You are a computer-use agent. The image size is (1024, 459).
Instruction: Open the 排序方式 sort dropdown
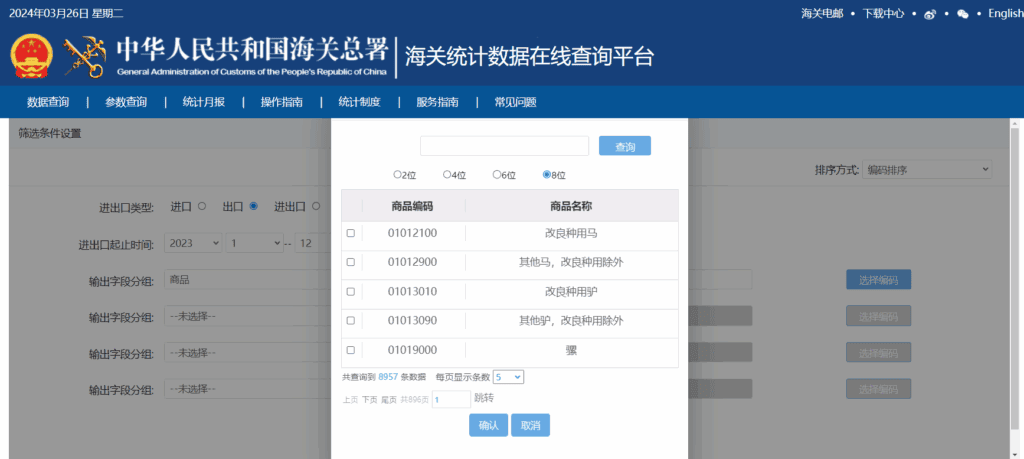927,170
